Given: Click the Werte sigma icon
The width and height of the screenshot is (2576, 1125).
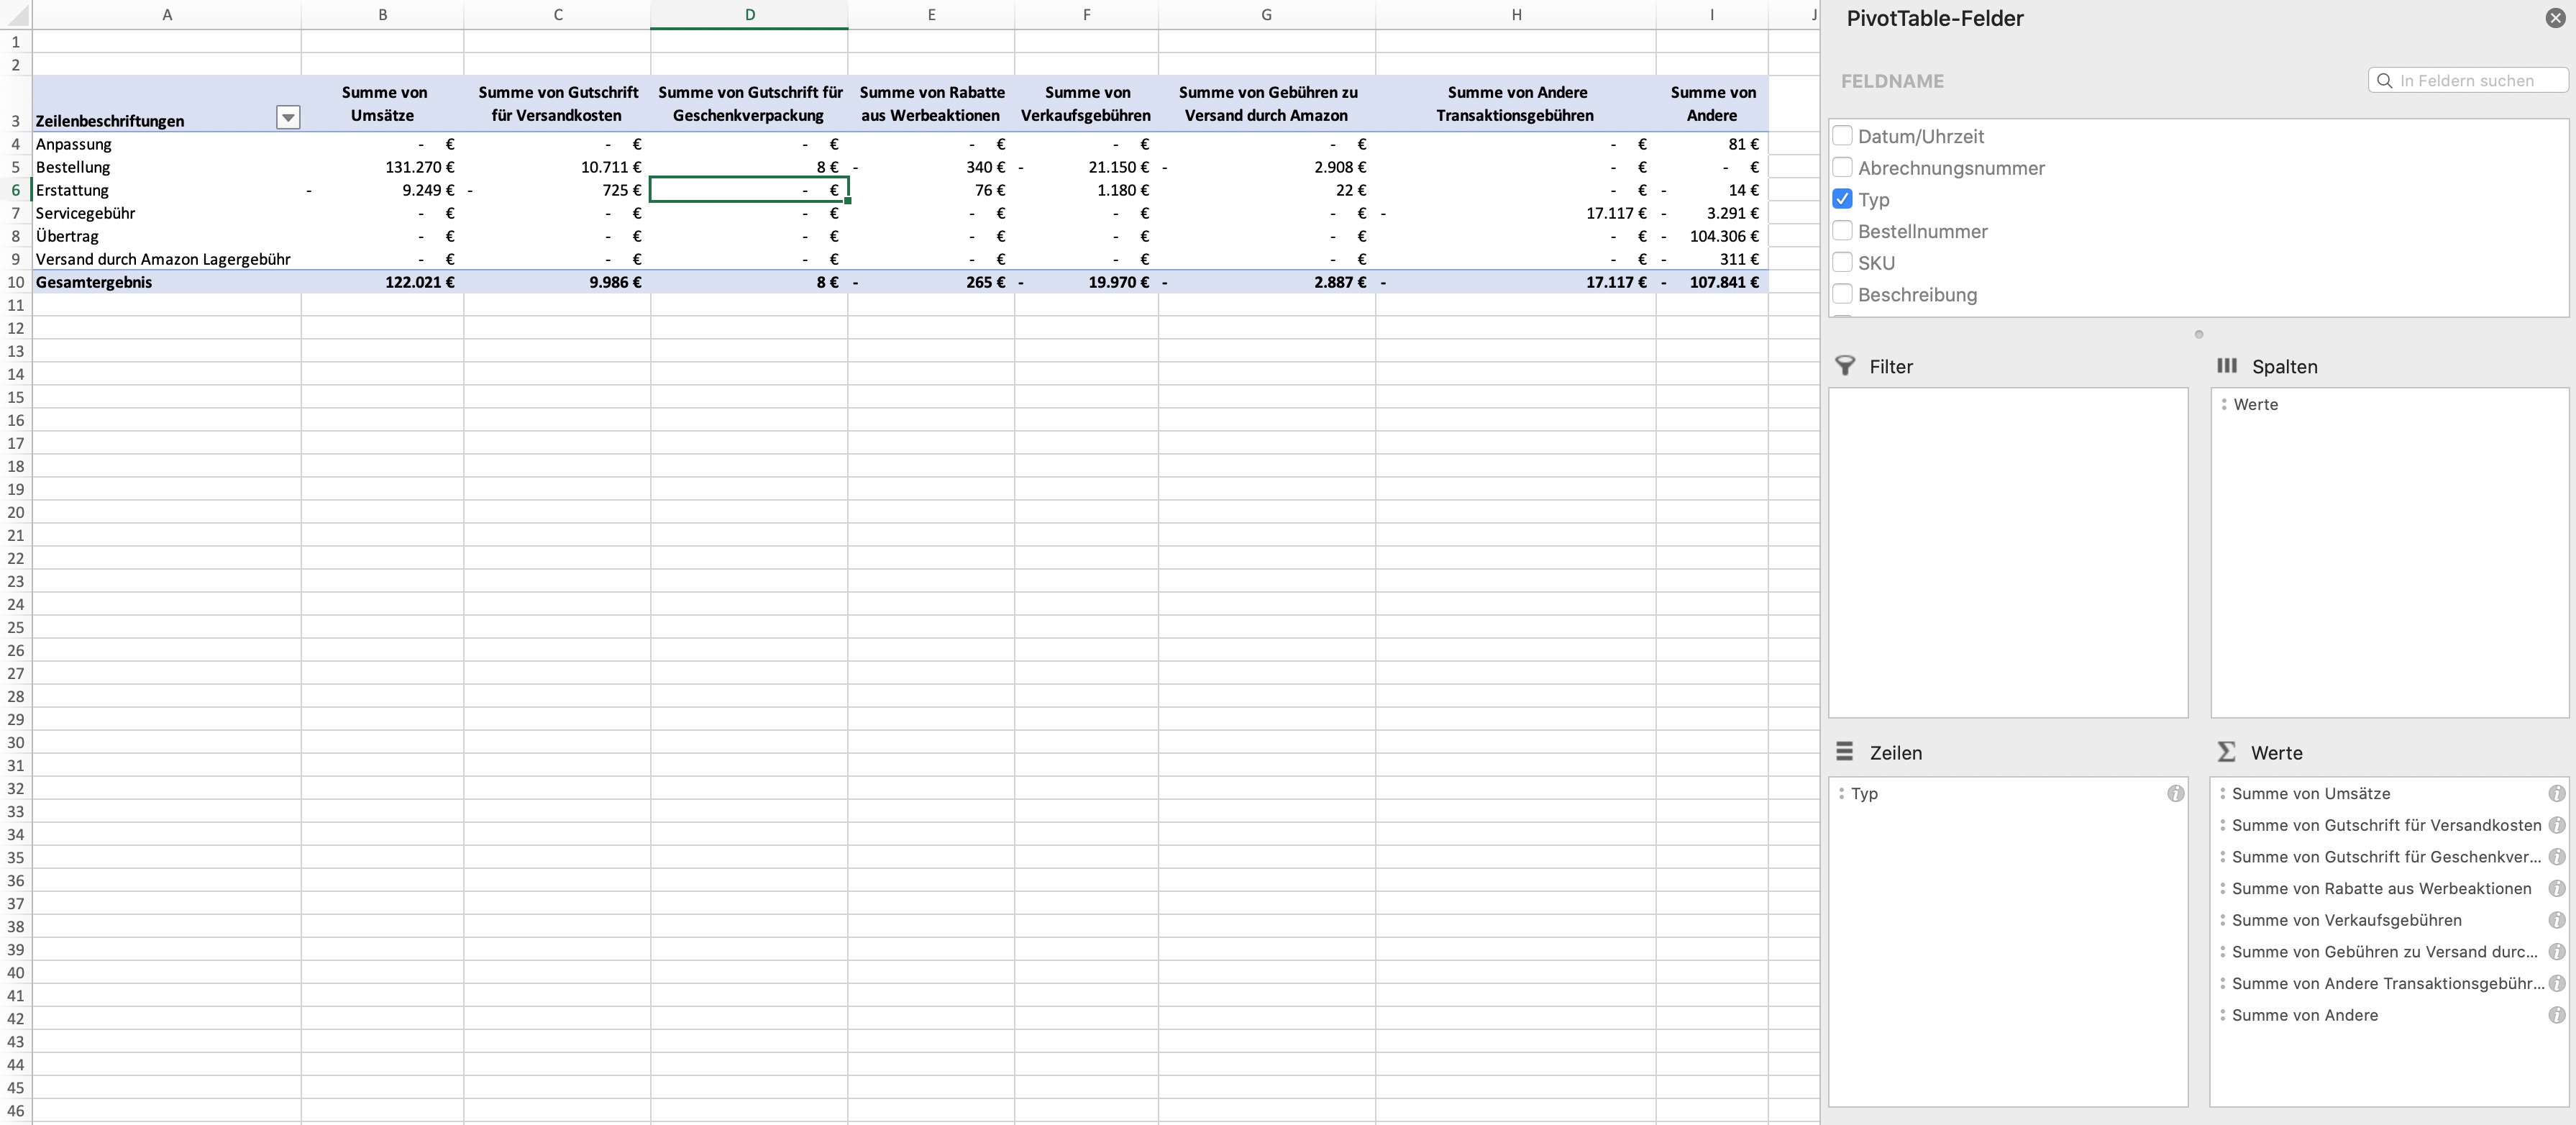Looking at the screenshot, I should 2226,752.
